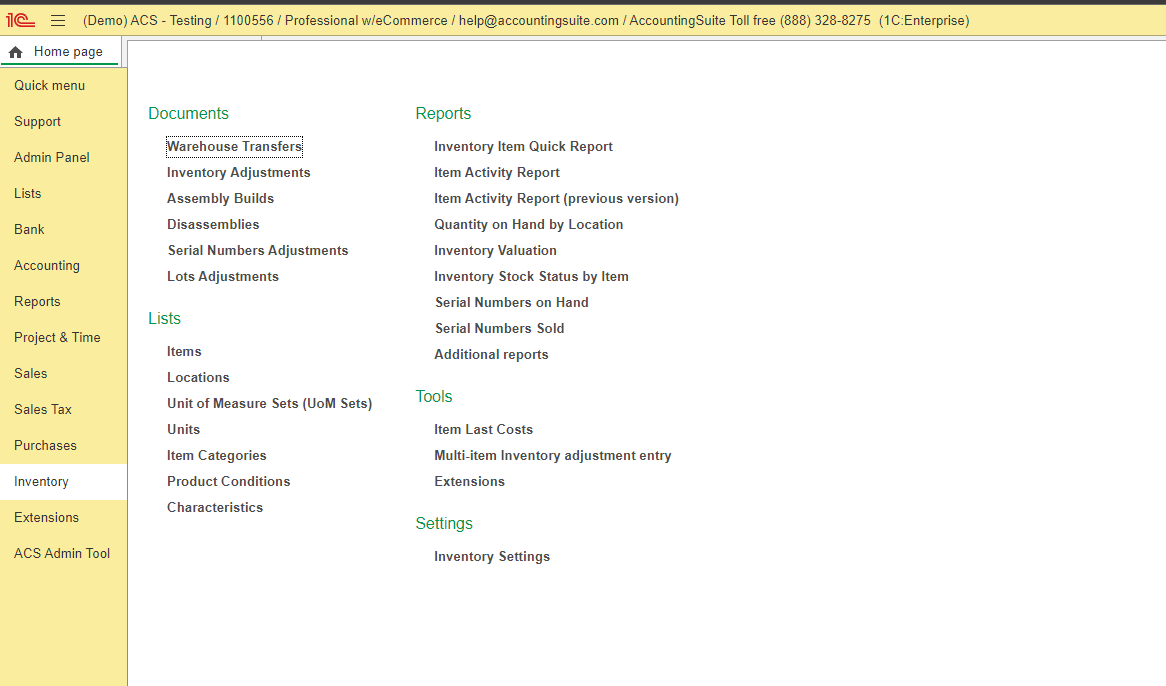
Task: Open the hamburger main menu
Action: click(x=58, y=21)
